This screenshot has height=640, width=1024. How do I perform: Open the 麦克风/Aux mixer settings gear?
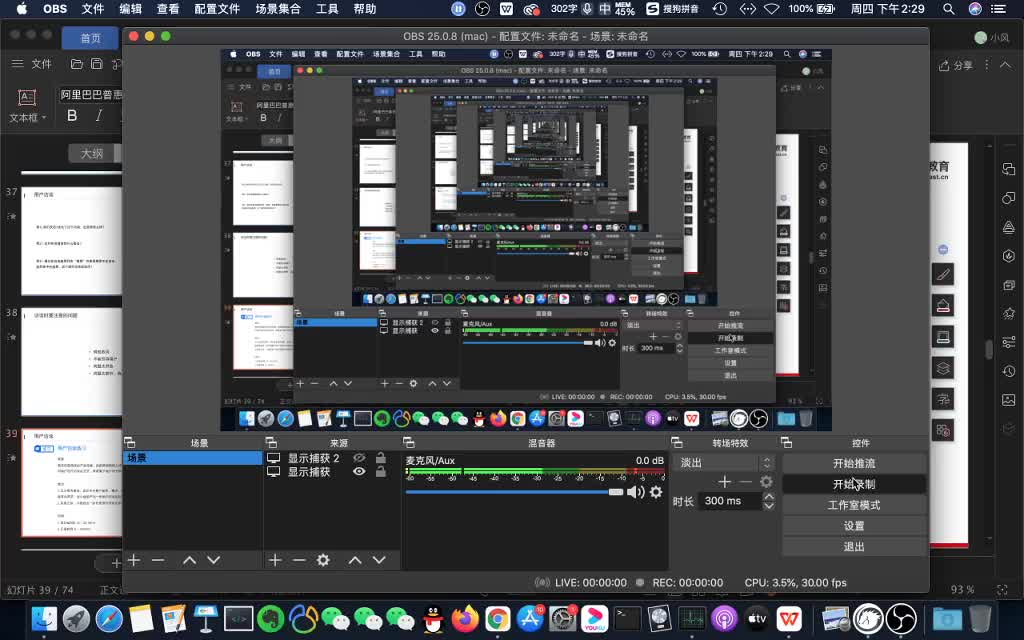tap(656, 492)
